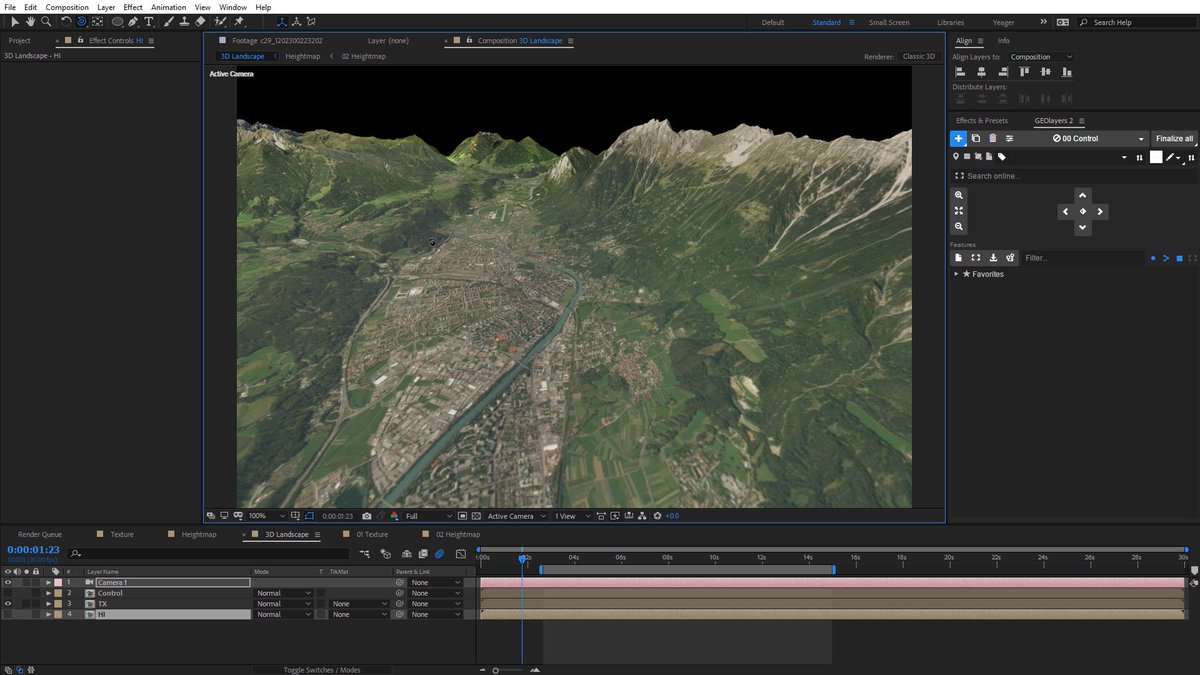Choose the Horizontal Type tool
Screen dimensions: 1200x675
pos(149,21)
